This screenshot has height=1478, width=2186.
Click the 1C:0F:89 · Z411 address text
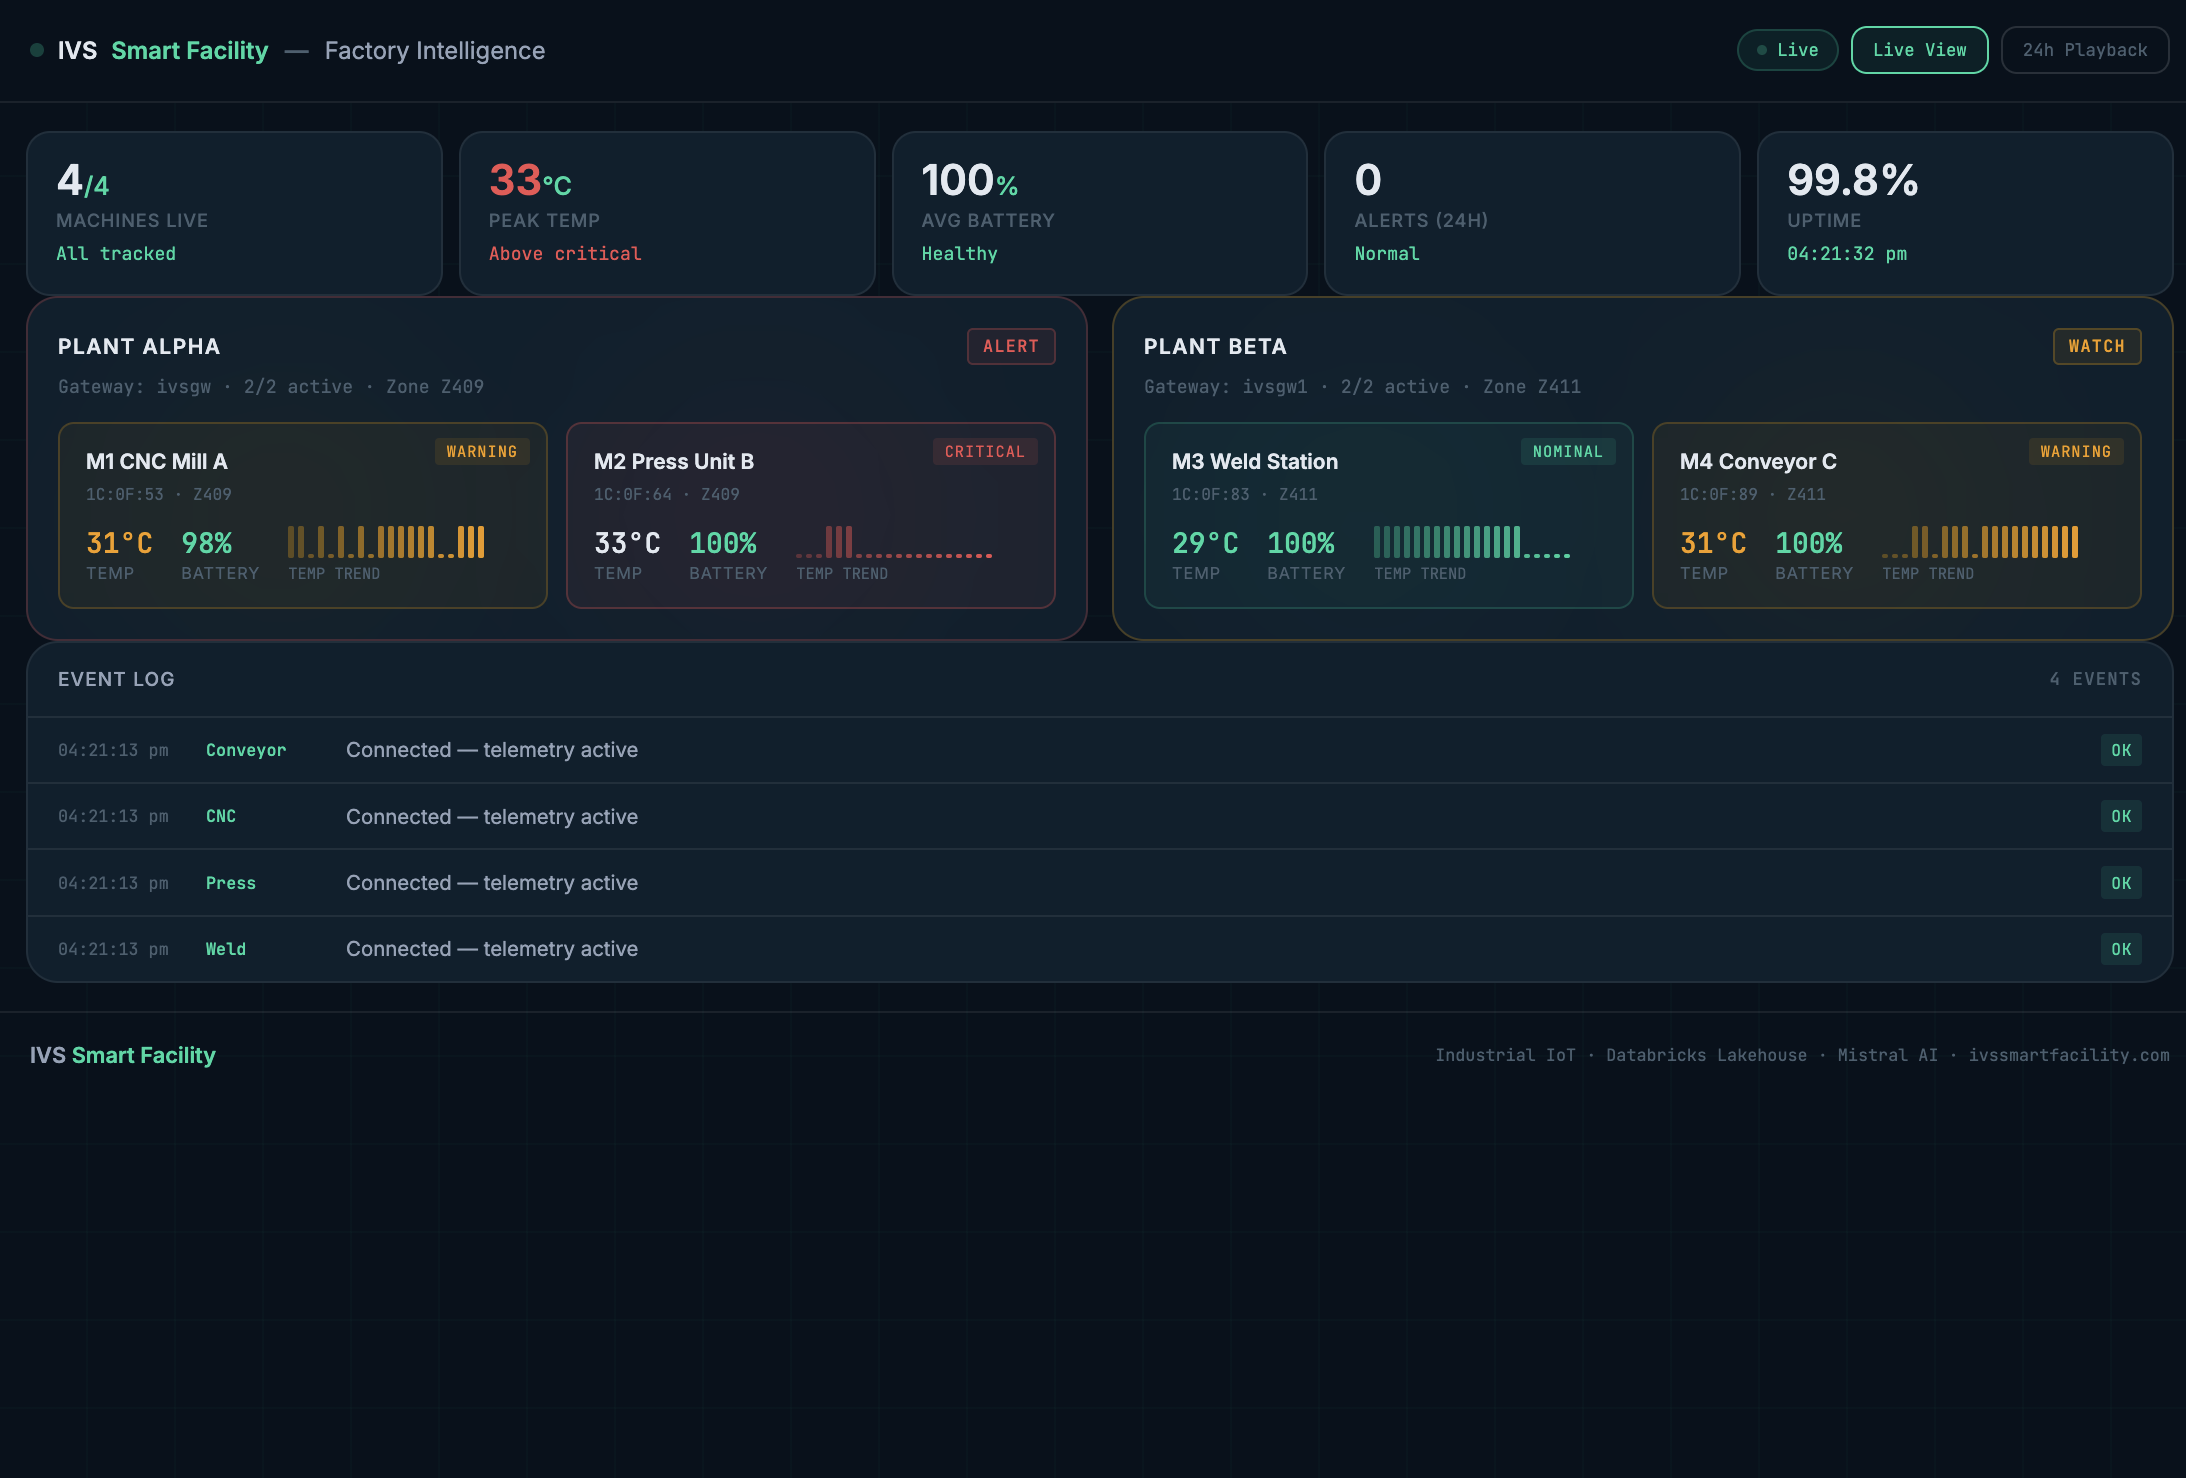coord(1753,494)
